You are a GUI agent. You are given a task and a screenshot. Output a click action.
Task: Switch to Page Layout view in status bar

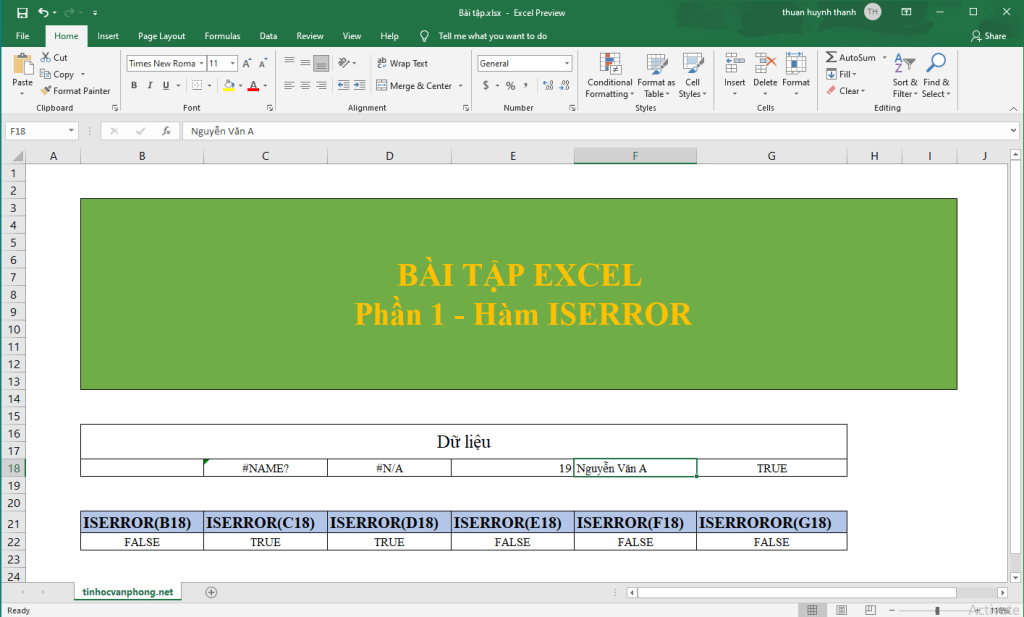tap(841, 610)
